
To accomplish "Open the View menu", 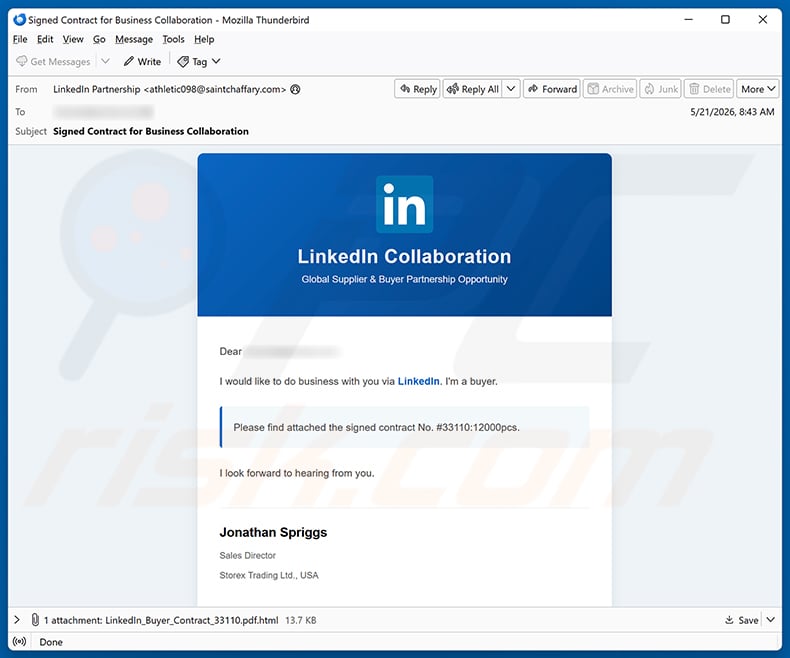I will 73,39.
